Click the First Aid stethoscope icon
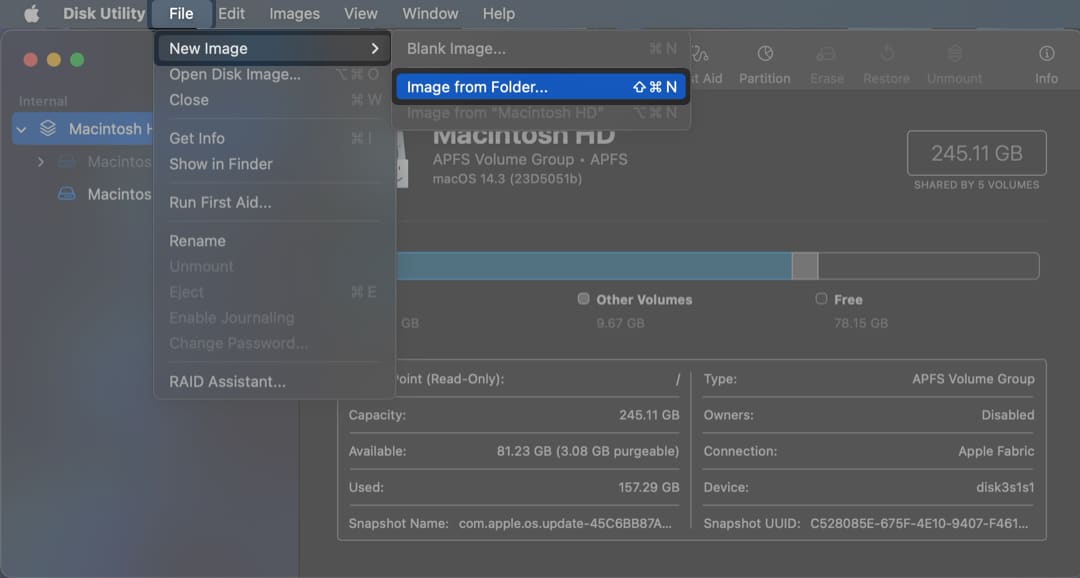Screen dimensions: 1080x578 pyautogui.click(x=700, y=54)
